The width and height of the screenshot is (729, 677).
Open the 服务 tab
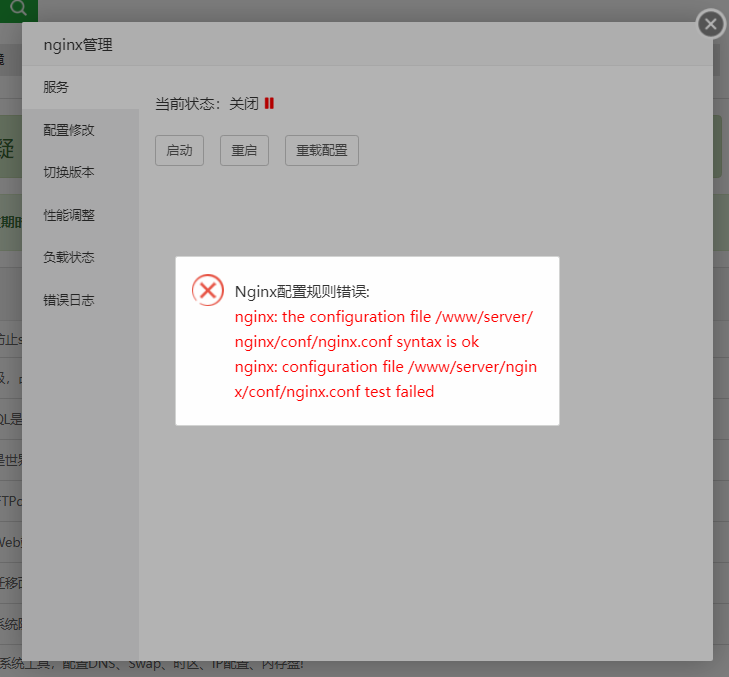(80, 87)
